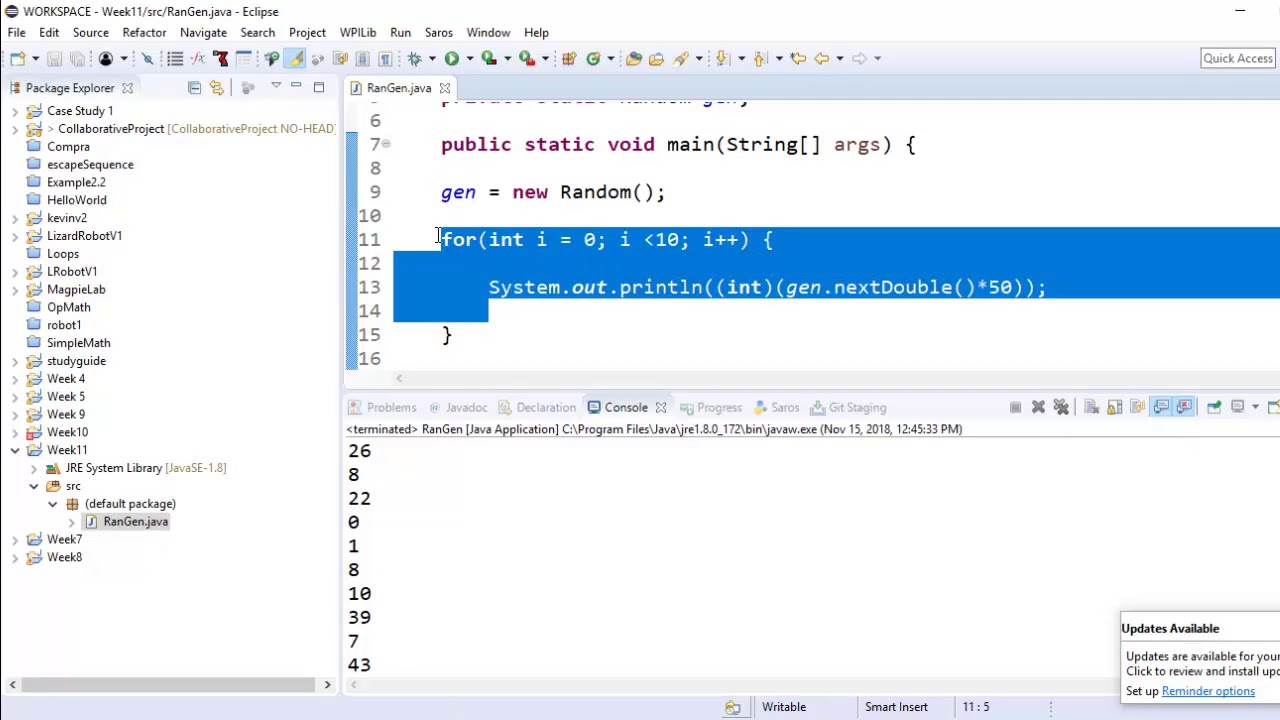Click the Next Annotation arrow icon
Screen dimensions: 1280x720
point(722,58)
